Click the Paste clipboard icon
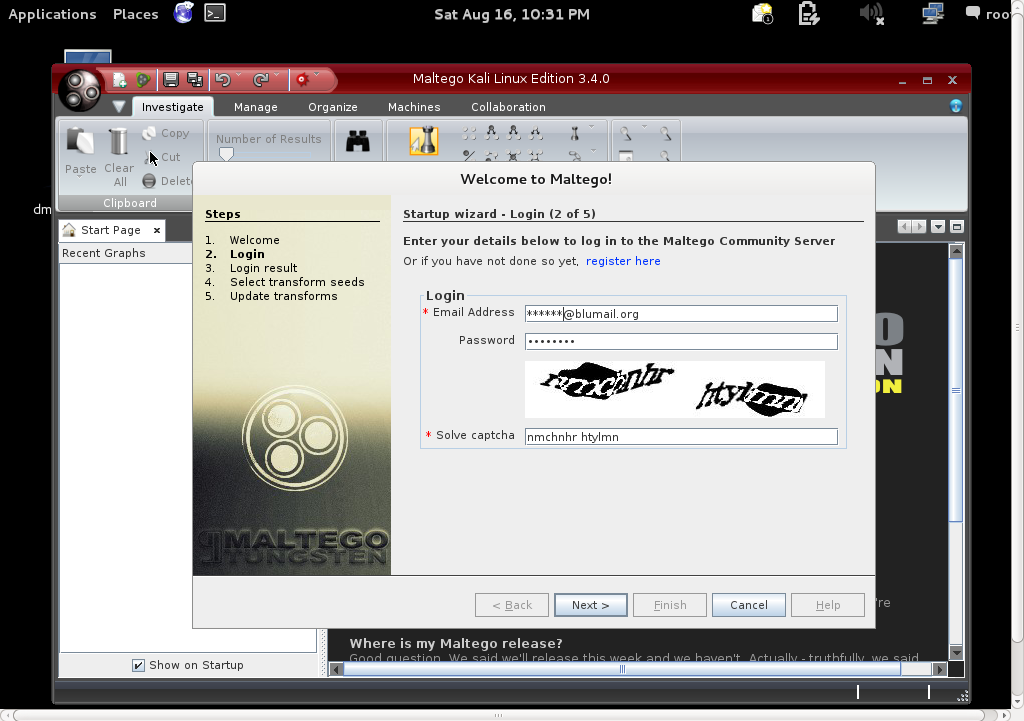The height and width of the screenshot is (721, 1024). coord(80,141)
